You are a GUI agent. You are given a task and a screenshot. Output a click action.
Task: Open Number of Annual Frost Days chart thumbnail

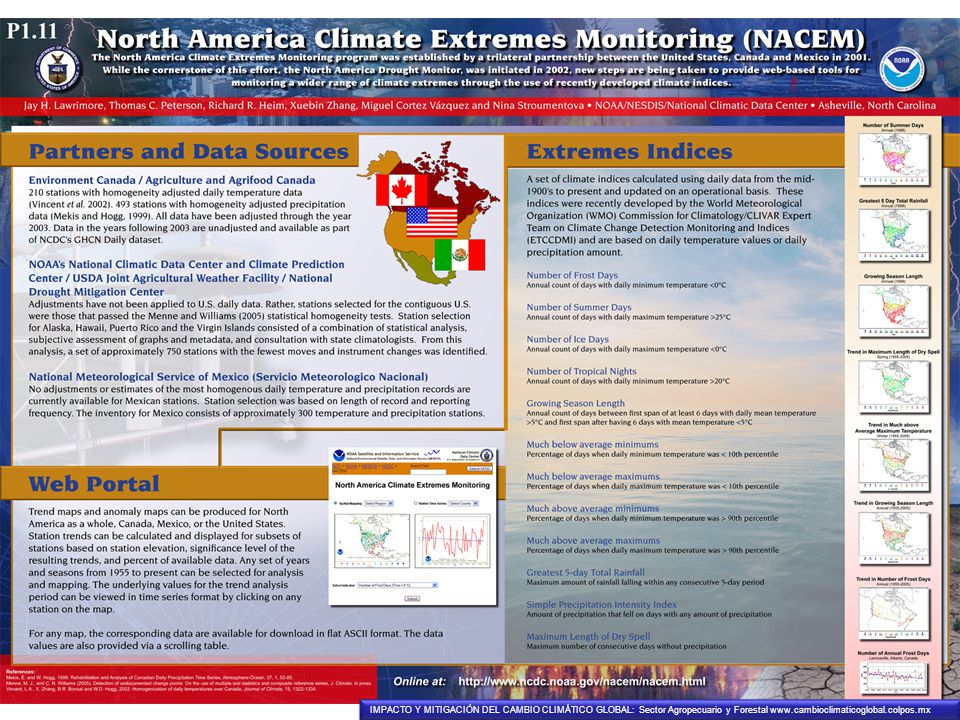click(x=893, y=678)
